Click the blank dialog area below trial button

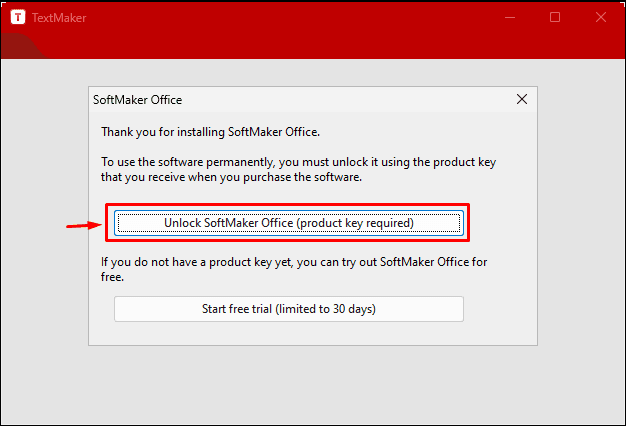313,333
